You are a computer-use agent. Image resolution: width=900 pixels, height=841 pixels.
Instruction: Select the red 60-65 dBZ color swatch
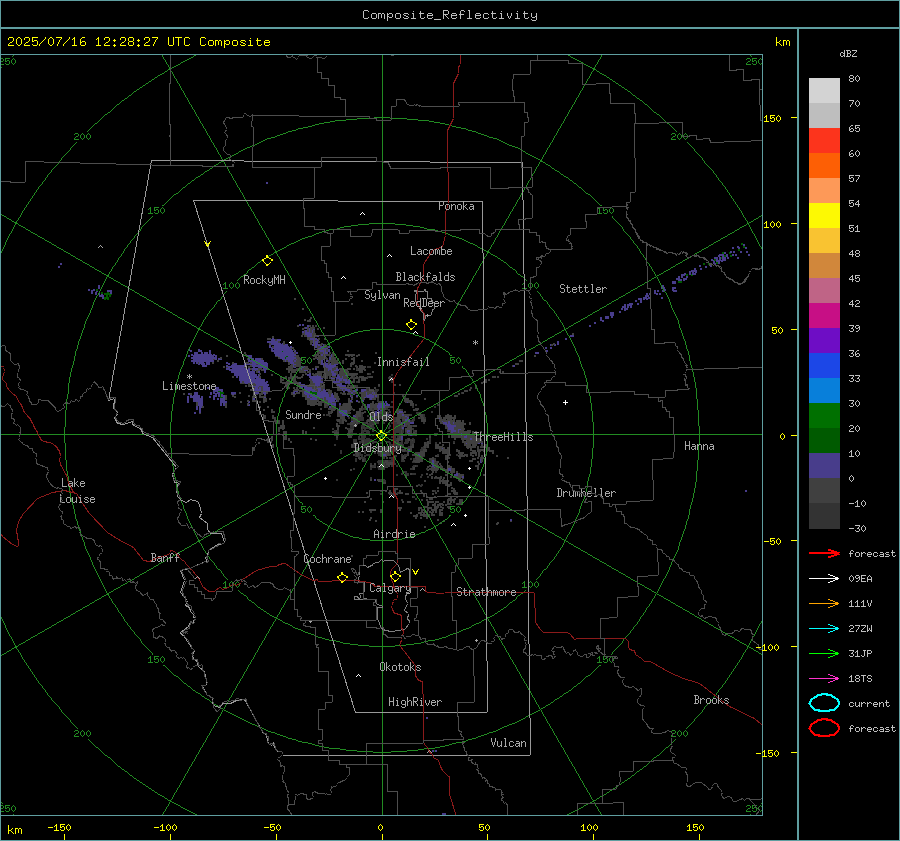coord(824,141)
